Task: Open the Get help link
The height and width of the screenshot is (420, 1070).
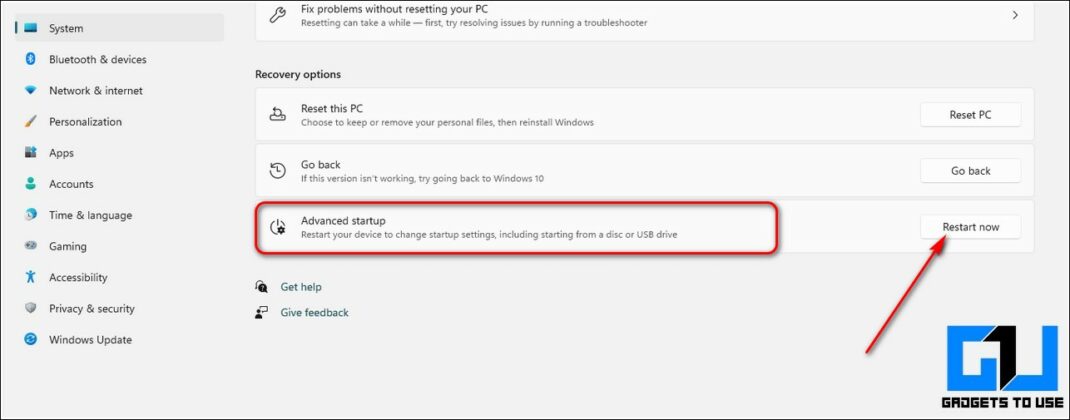Action: coord(301,287)
